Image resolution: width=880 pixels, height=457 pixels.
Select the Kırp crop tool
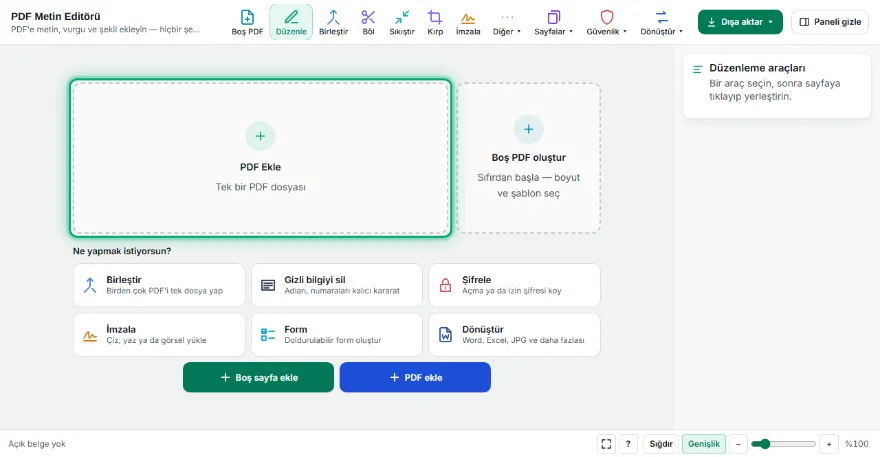pos(435,22)
